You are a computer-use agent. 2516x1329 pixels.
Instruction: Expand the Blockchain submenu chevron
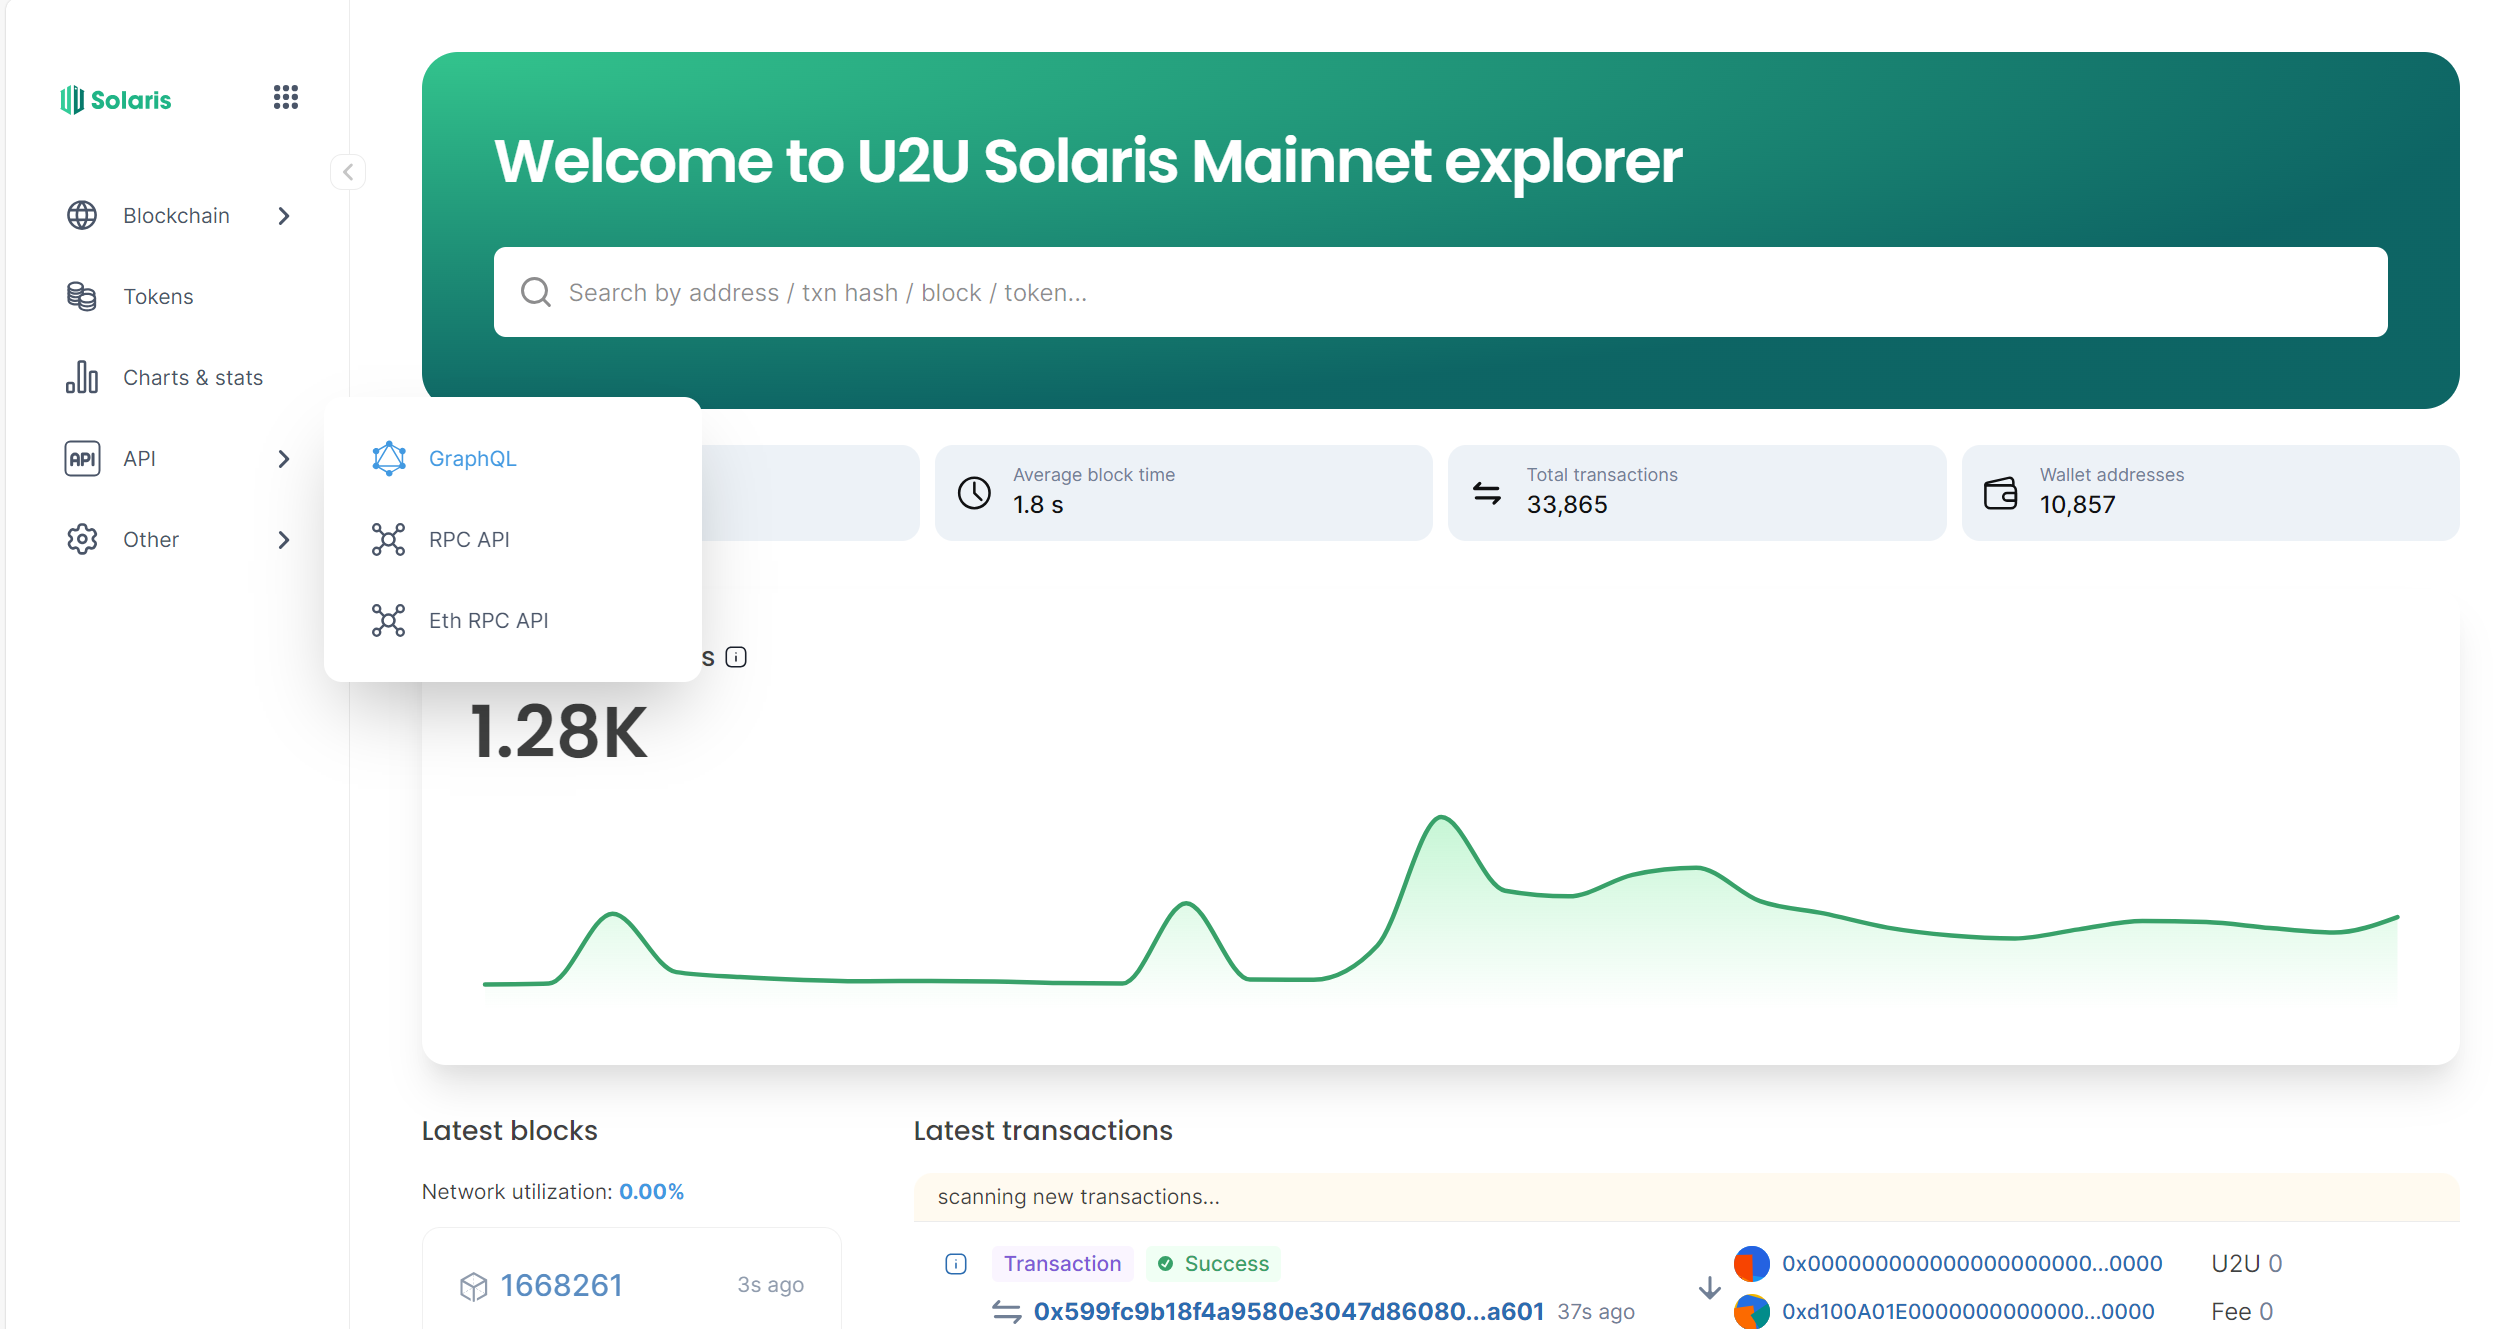[x=284, y=216]
